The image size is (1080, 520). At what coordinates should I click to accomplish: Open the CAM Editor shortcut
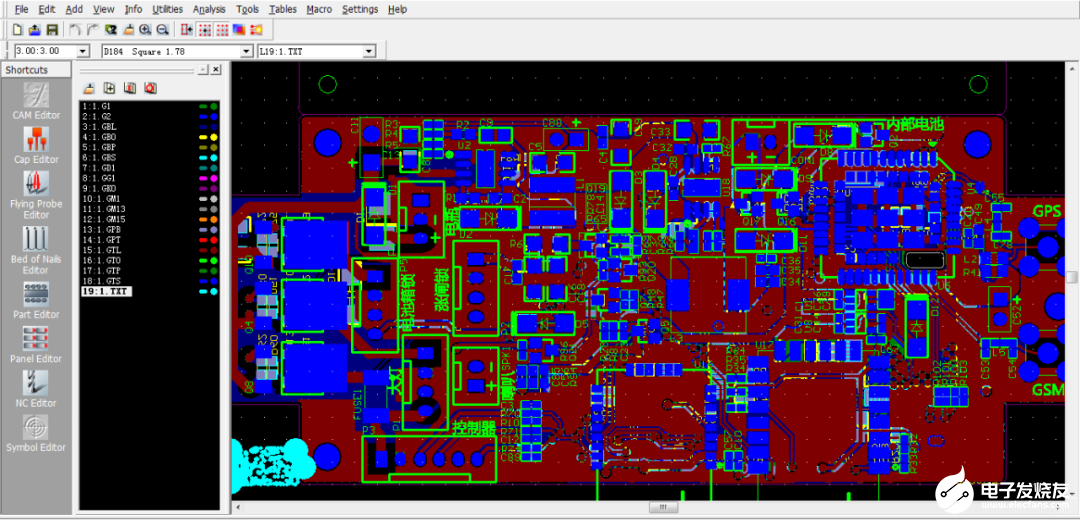click(37, 101)
